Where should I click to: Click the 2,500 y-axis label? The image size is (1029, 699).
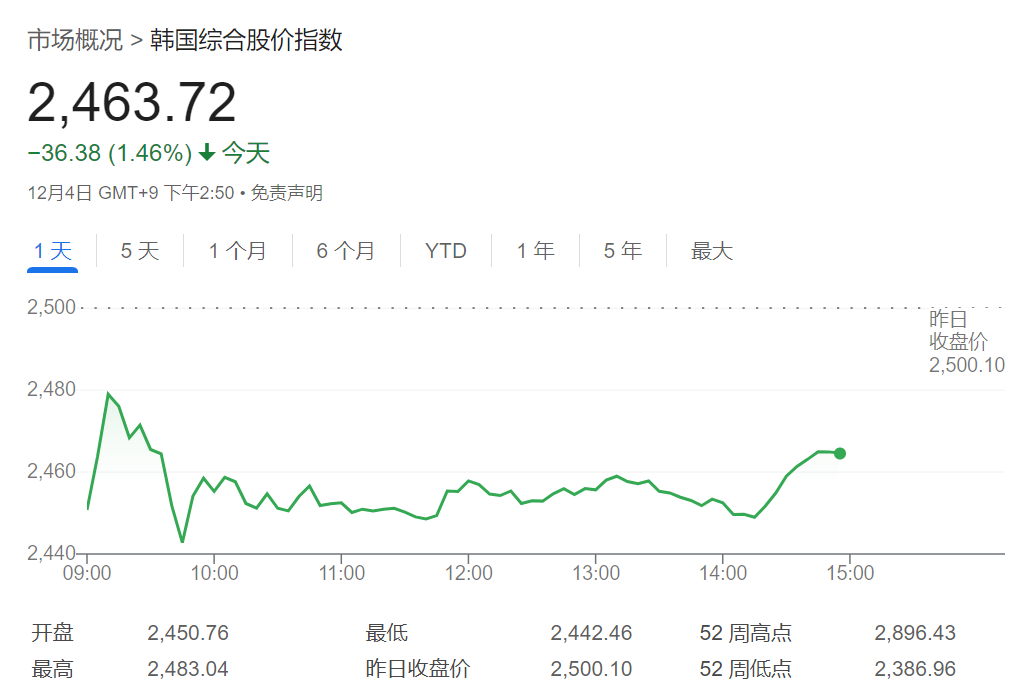[51, 307]
